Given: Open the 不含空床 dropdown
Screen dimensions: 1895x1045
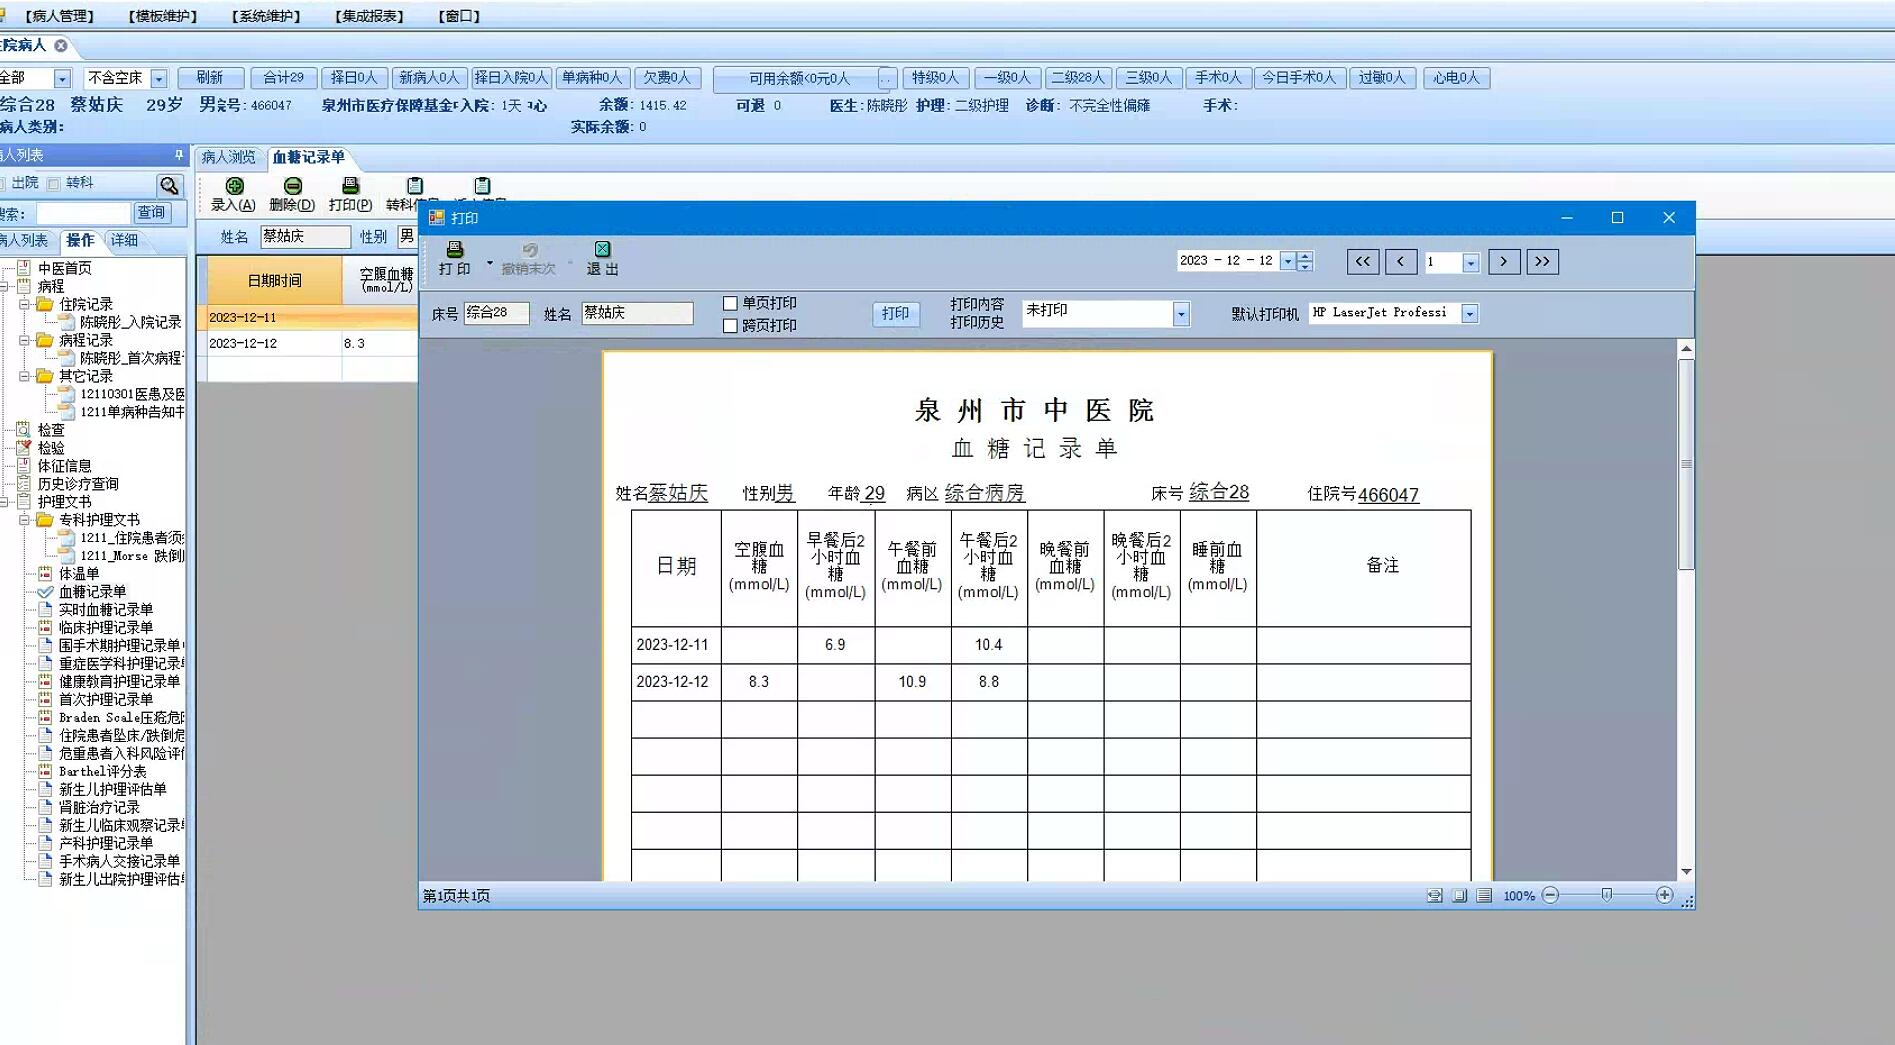Looking at the screenshot, I should pos(159,78).
